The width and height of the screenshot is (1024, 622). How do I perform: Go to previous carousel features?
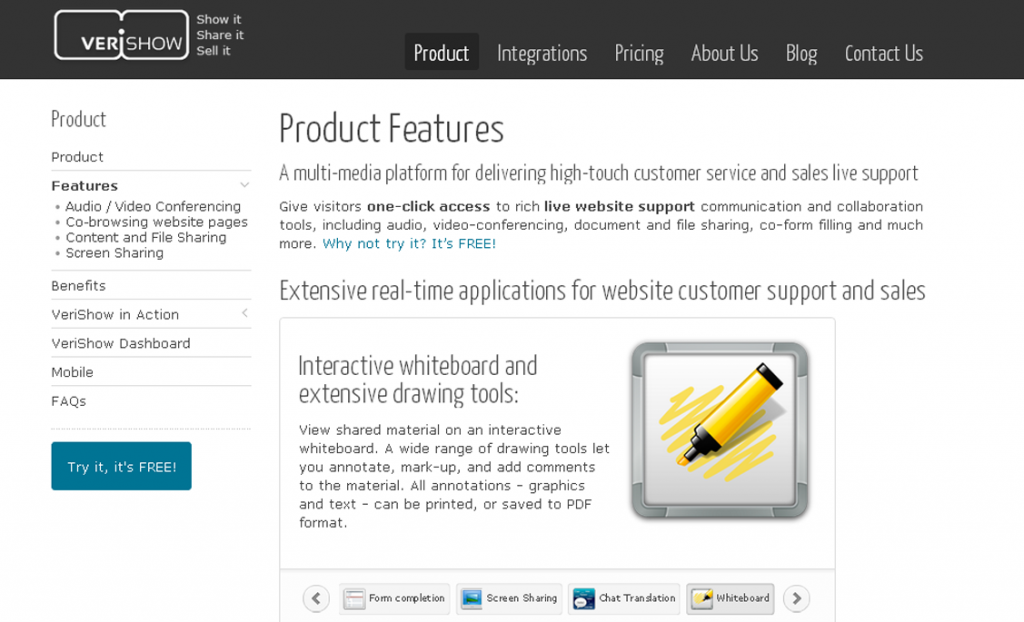[x=316, y=598]
